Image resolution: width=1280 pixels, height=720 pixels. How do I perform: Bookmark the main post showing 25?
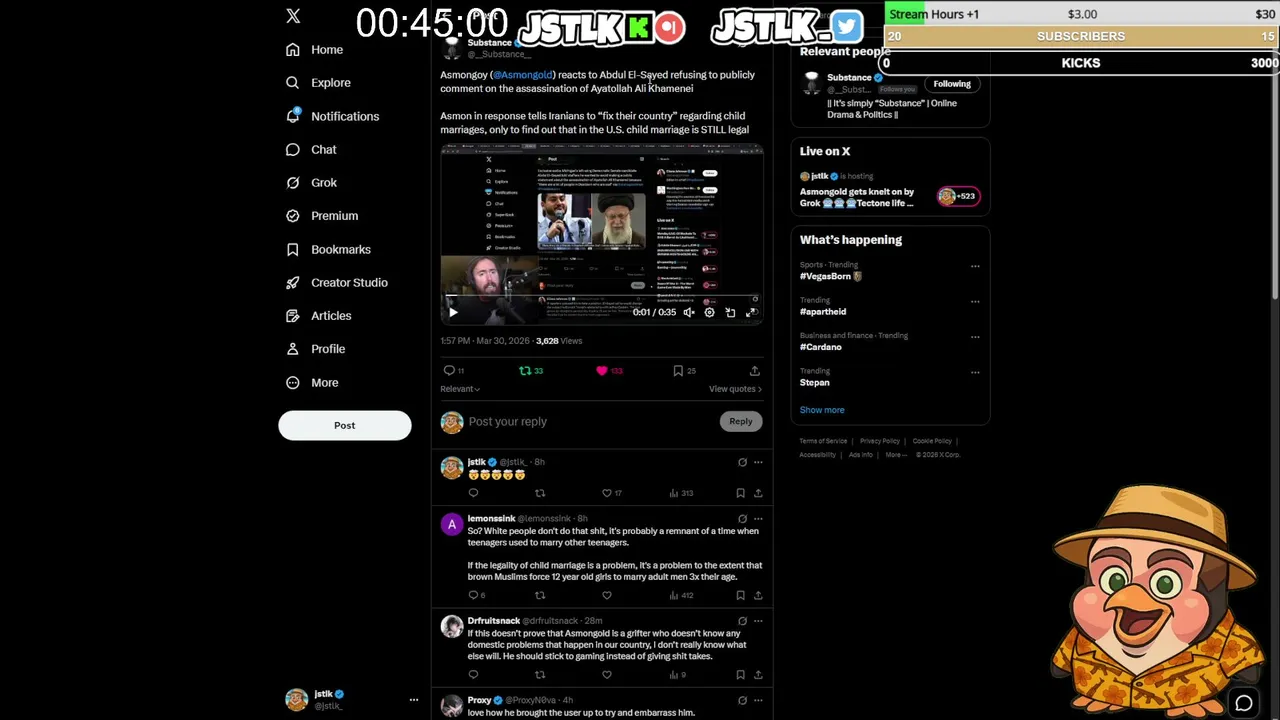click(684, 371)
